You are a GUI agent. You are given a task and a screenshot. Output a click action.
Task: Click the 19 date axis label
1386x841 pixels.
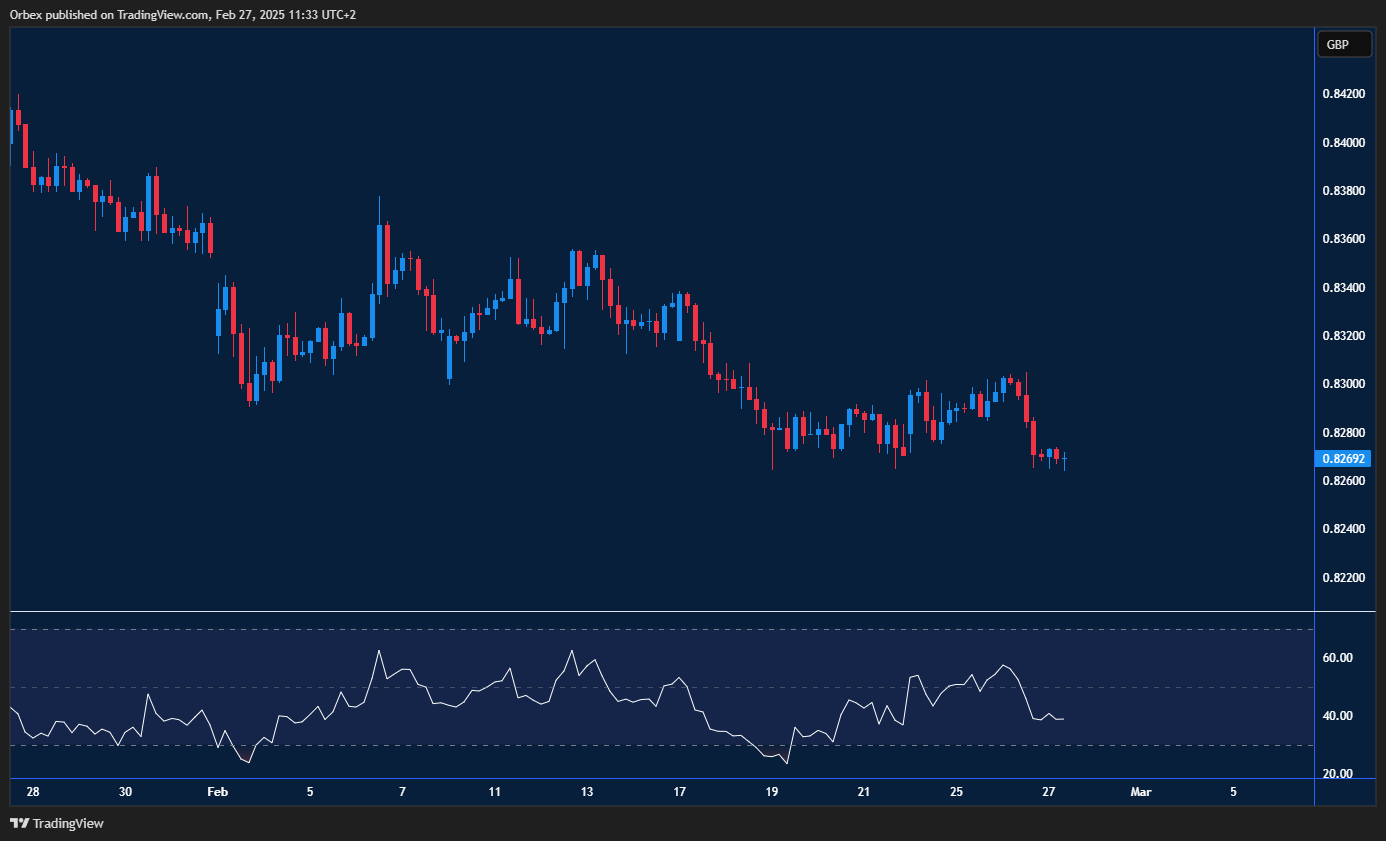(771, 791)
